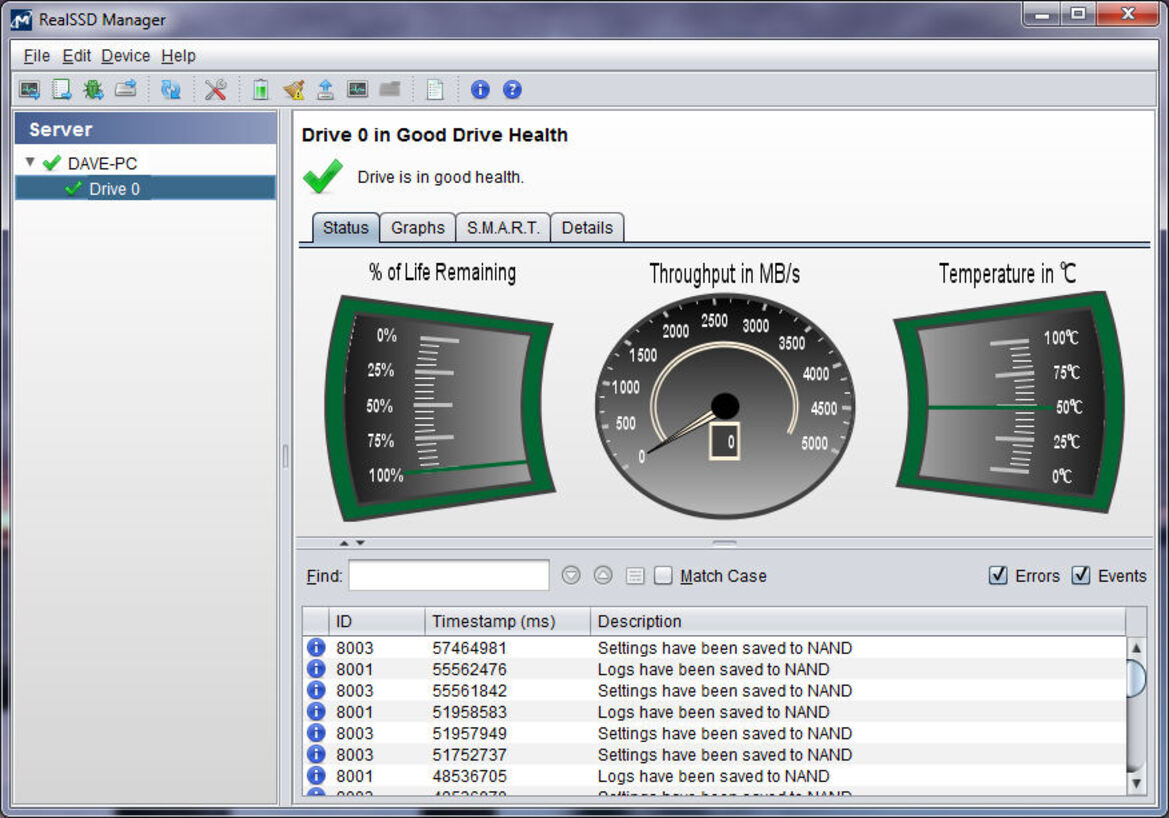Click the RealSSD Manager title bar app icon
1169x818 pixels.
(x=22, y=20)
